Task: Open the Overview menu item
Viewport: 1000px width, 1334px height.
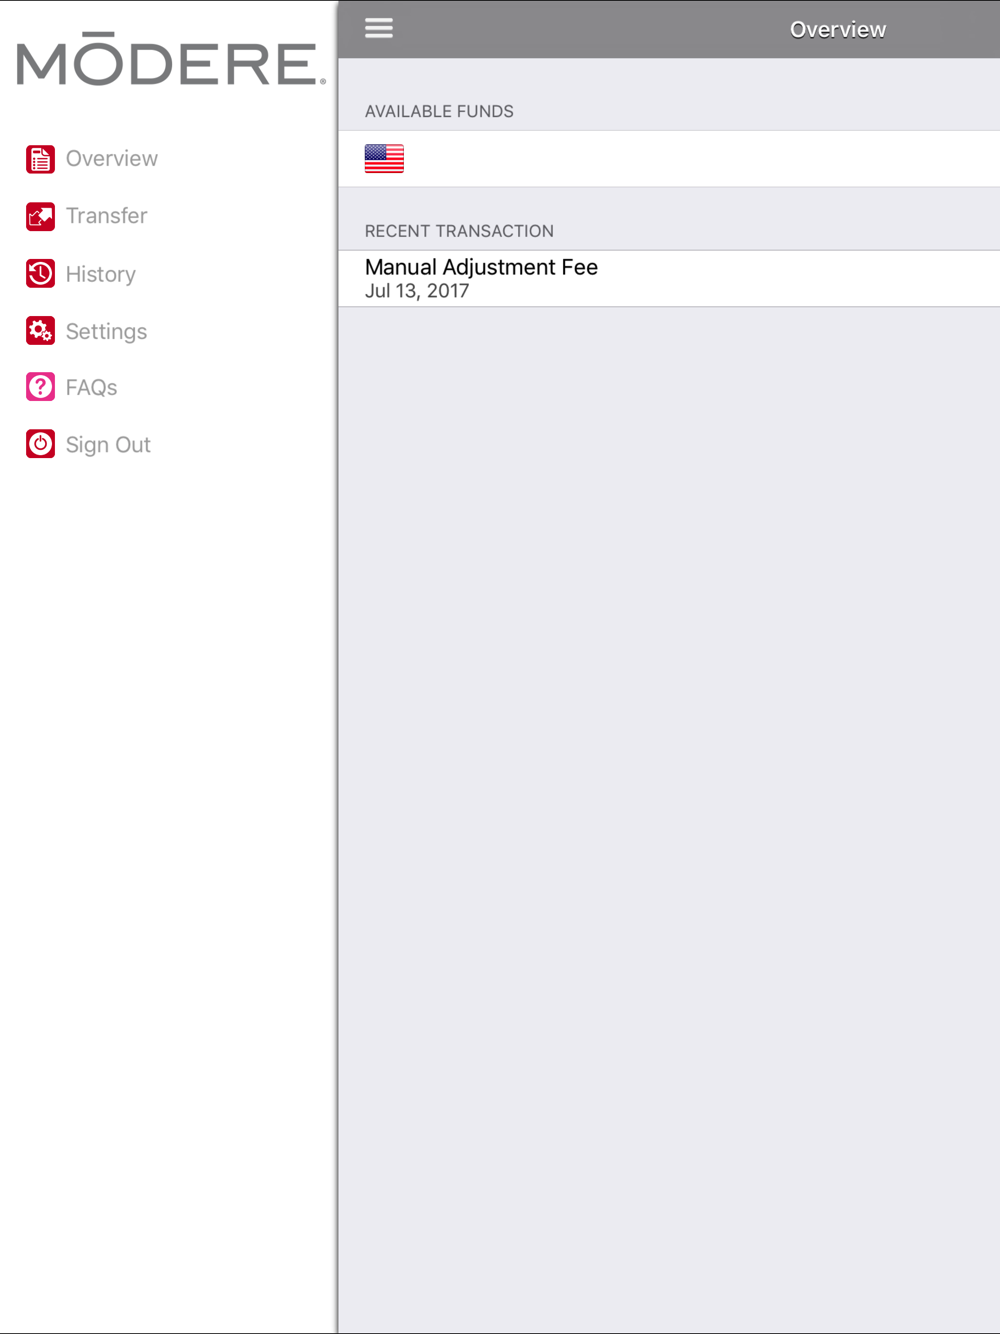Action: click(x=112, y=159)
